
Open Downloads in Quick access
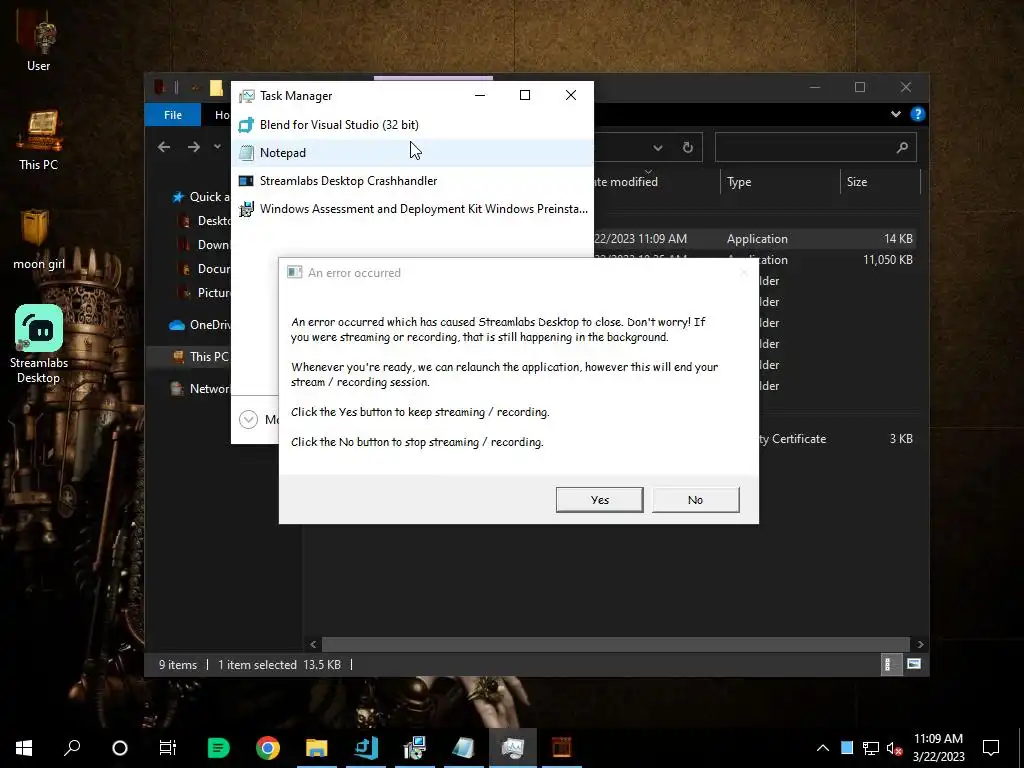205,245
